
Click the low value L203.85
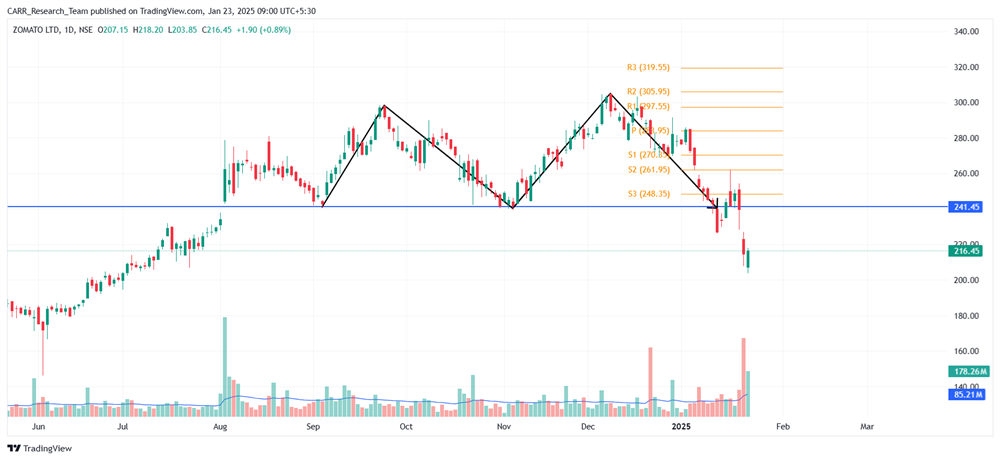click(x=182, y=30)
